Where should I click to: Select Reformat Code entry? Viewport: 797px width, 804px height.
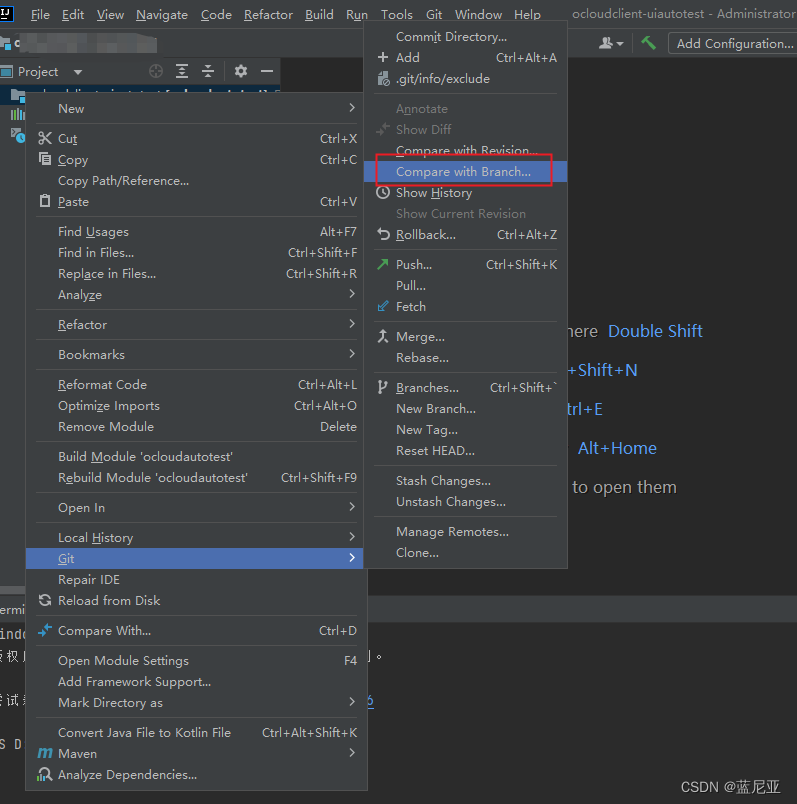pos(196,385)
